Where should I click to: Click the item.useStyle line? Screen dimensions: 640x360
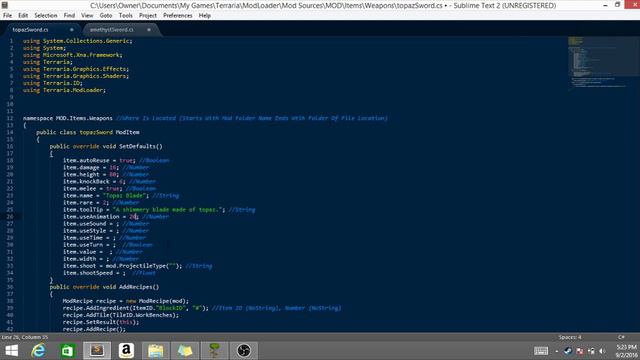pyautogui.click(x=106, y=231)
